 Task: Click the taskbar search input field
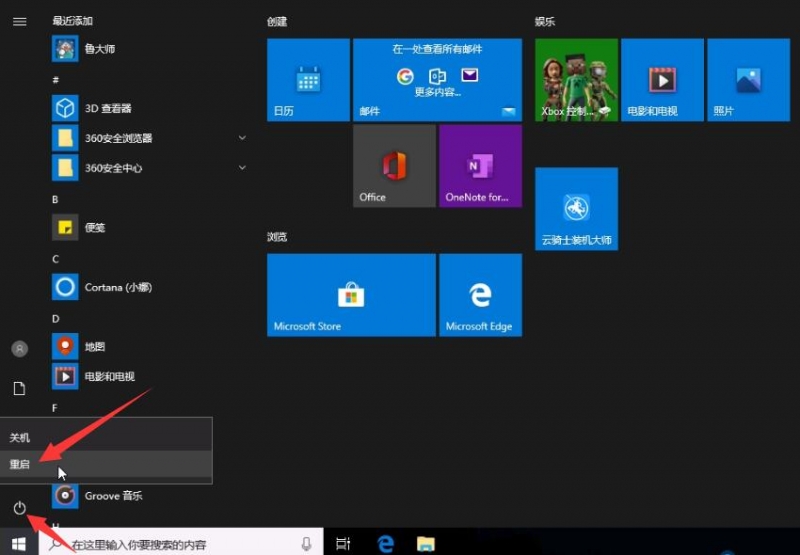coord(181,544)
